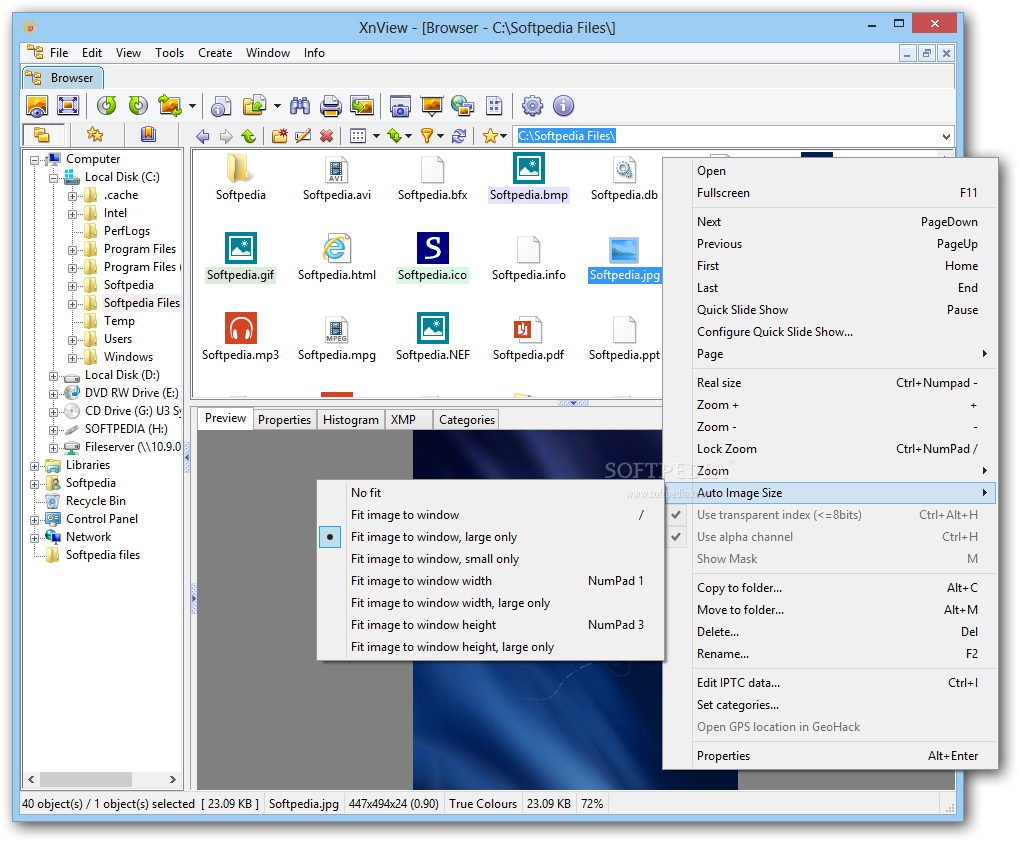Open file properties via the info-page icon

tap(221, 106)
